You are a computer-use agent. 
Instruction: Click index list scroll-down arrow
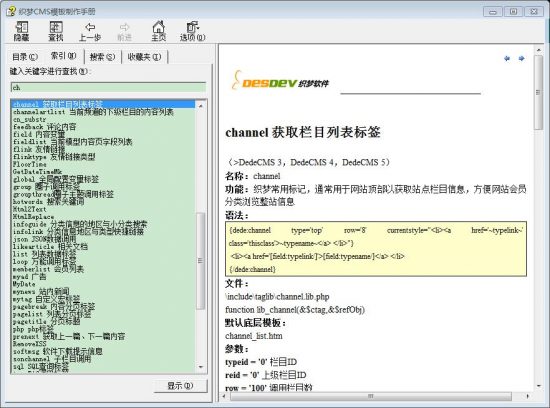click(x=201, y=367)
